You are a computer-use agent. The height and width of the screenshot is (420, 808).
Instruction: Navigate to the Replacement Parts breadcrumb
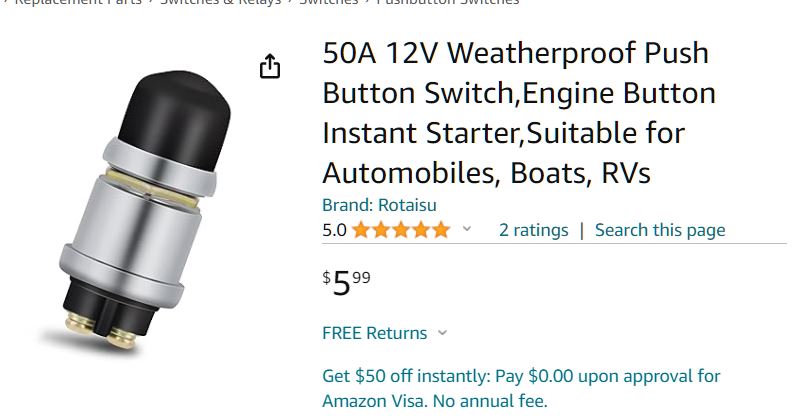click(78, 3)
